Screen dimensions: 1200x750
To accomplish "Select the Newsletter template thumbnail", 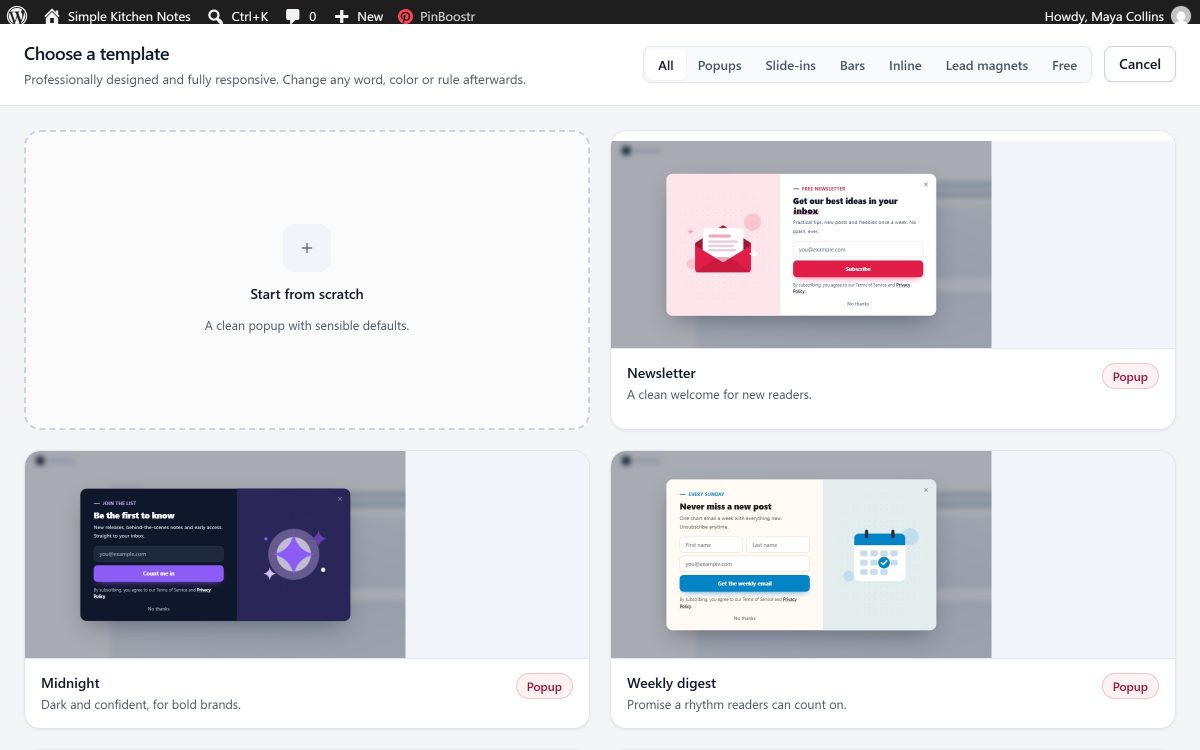I will (x=893, y=244).
